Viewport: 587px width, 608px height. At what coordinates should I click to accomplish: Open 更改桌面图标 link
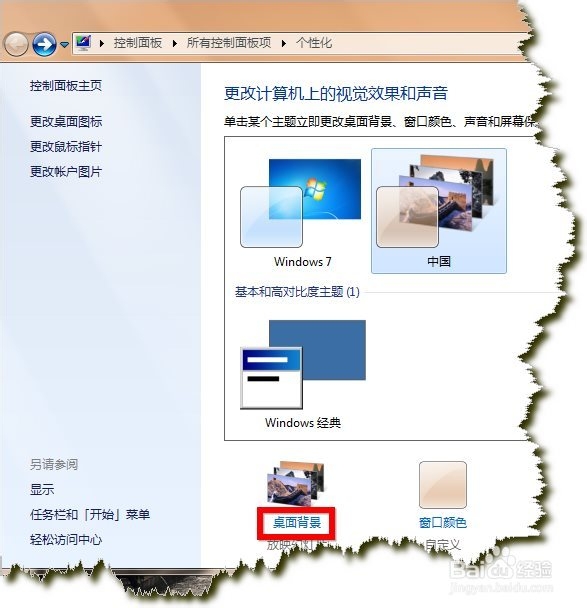[66, 121]
